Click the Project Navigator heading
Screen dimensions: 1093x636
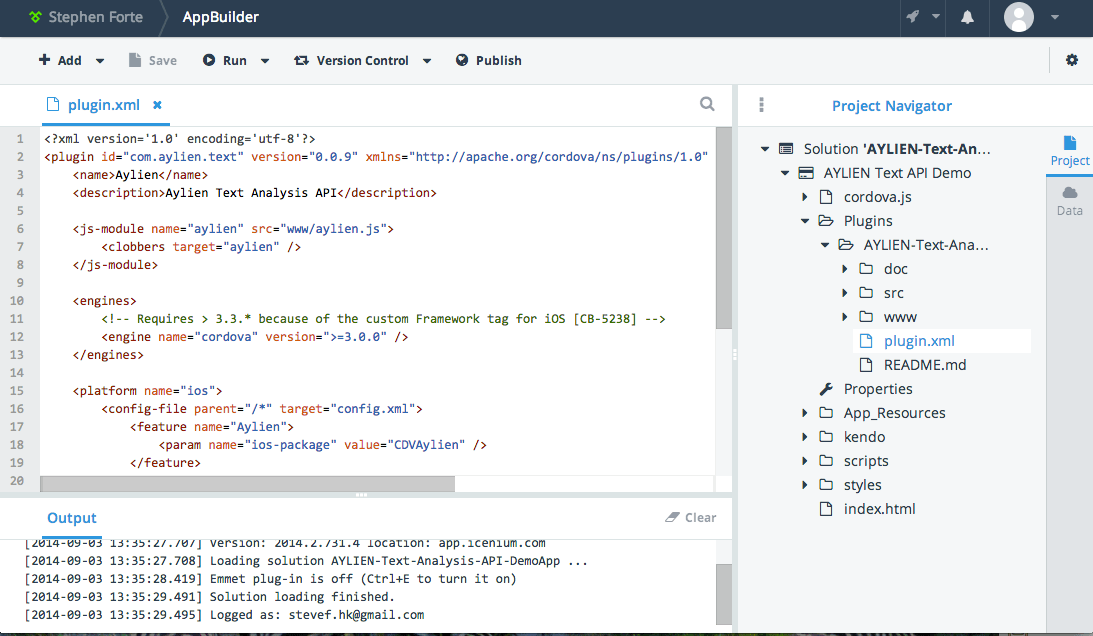892,106
